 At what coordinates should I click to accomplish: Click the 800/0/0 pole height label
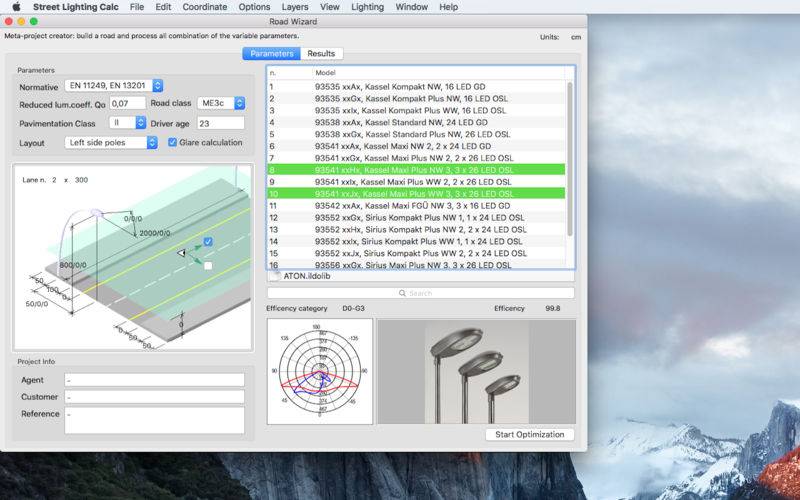(73, 265)
